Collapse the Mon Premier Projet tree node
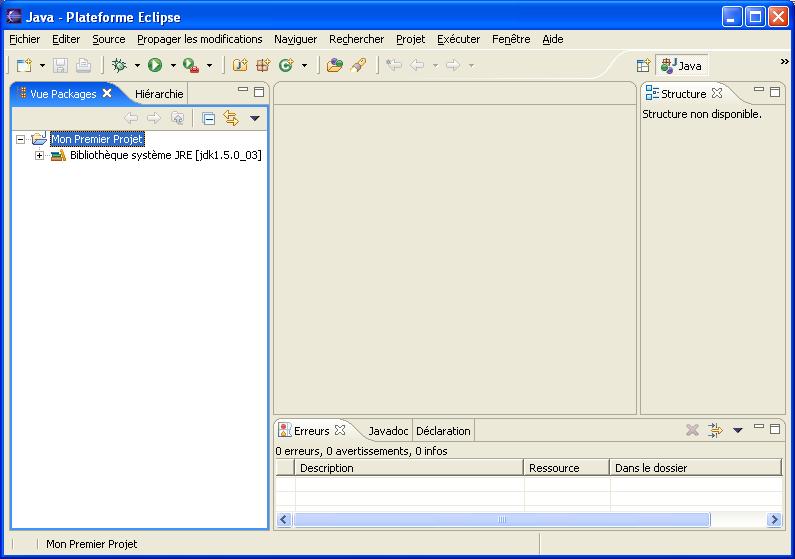Screen dimensions: 795x559 [21, 140]
